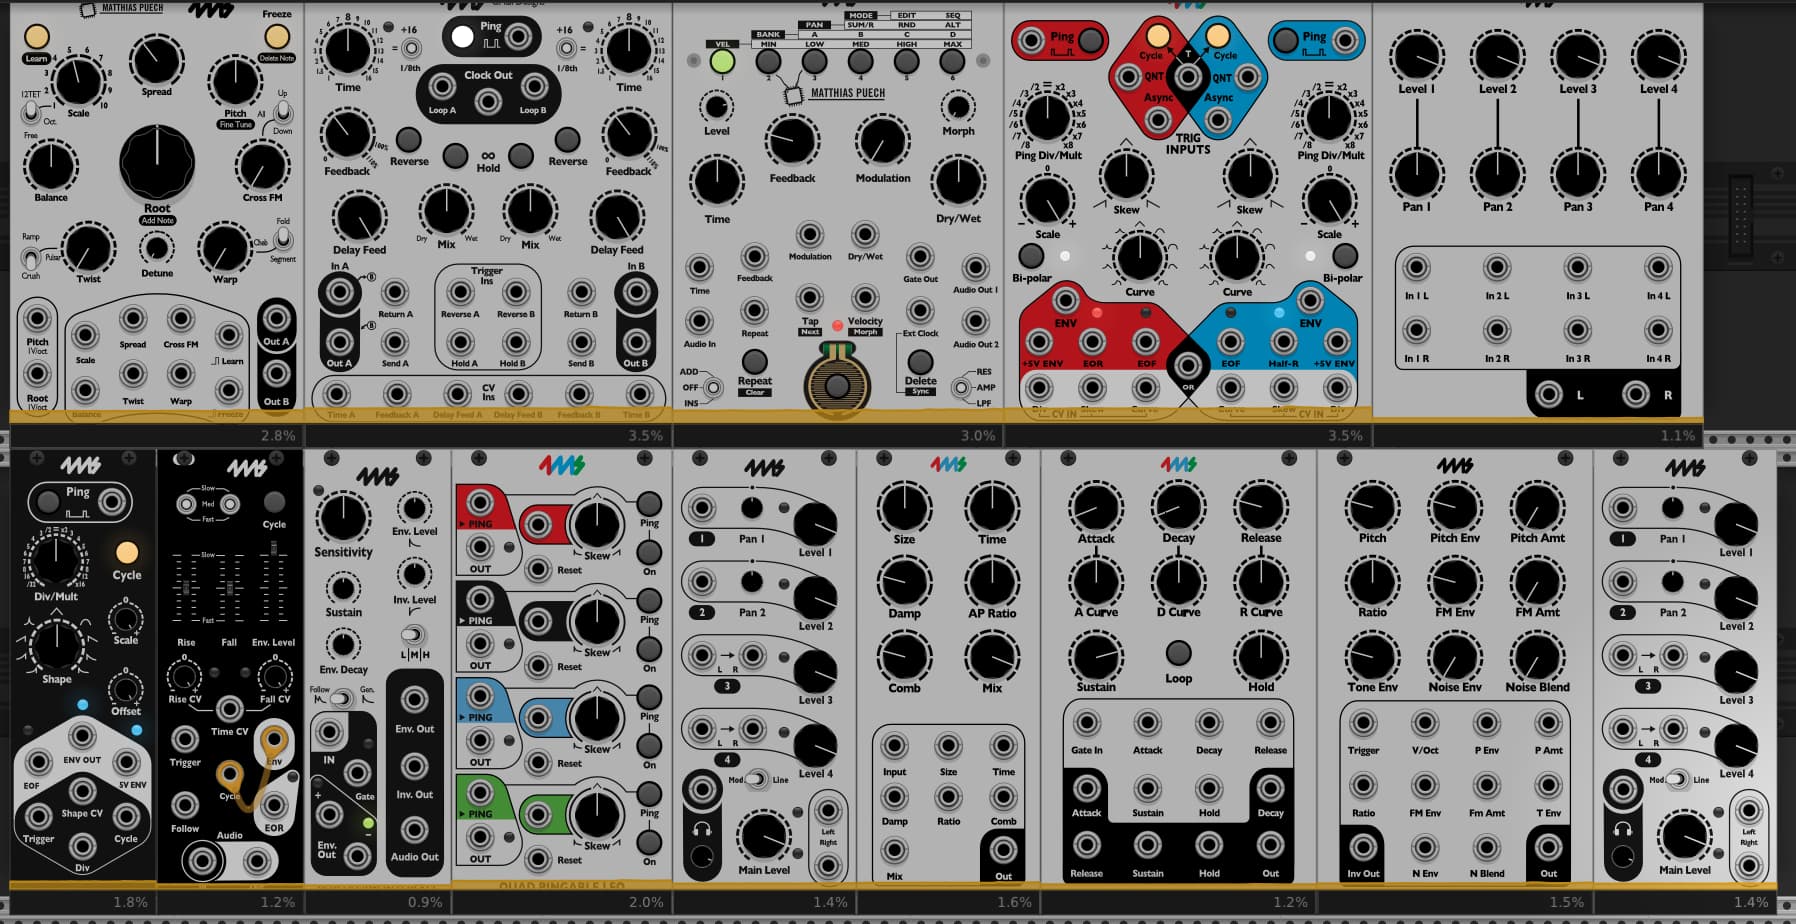The width and height of the screenshot is (1796, 924).
Task: Click the Hold B trigger jack
Action: (516, 342)
